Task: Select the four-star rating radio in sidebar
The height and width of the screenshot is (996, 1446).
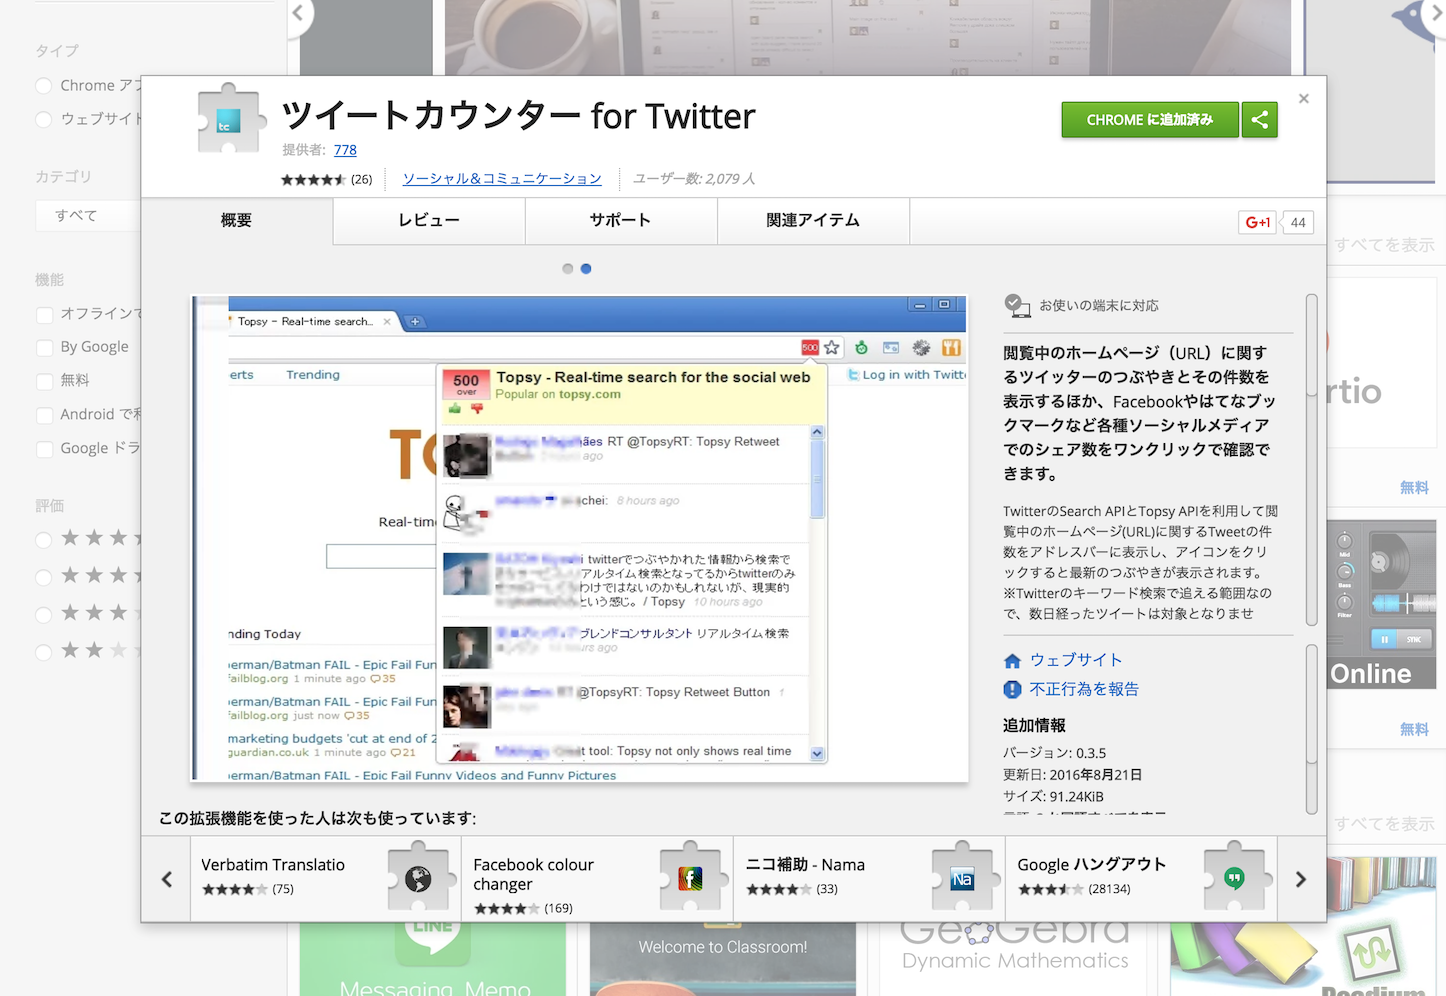Action: pyautogui.click(x=44, y=577)
